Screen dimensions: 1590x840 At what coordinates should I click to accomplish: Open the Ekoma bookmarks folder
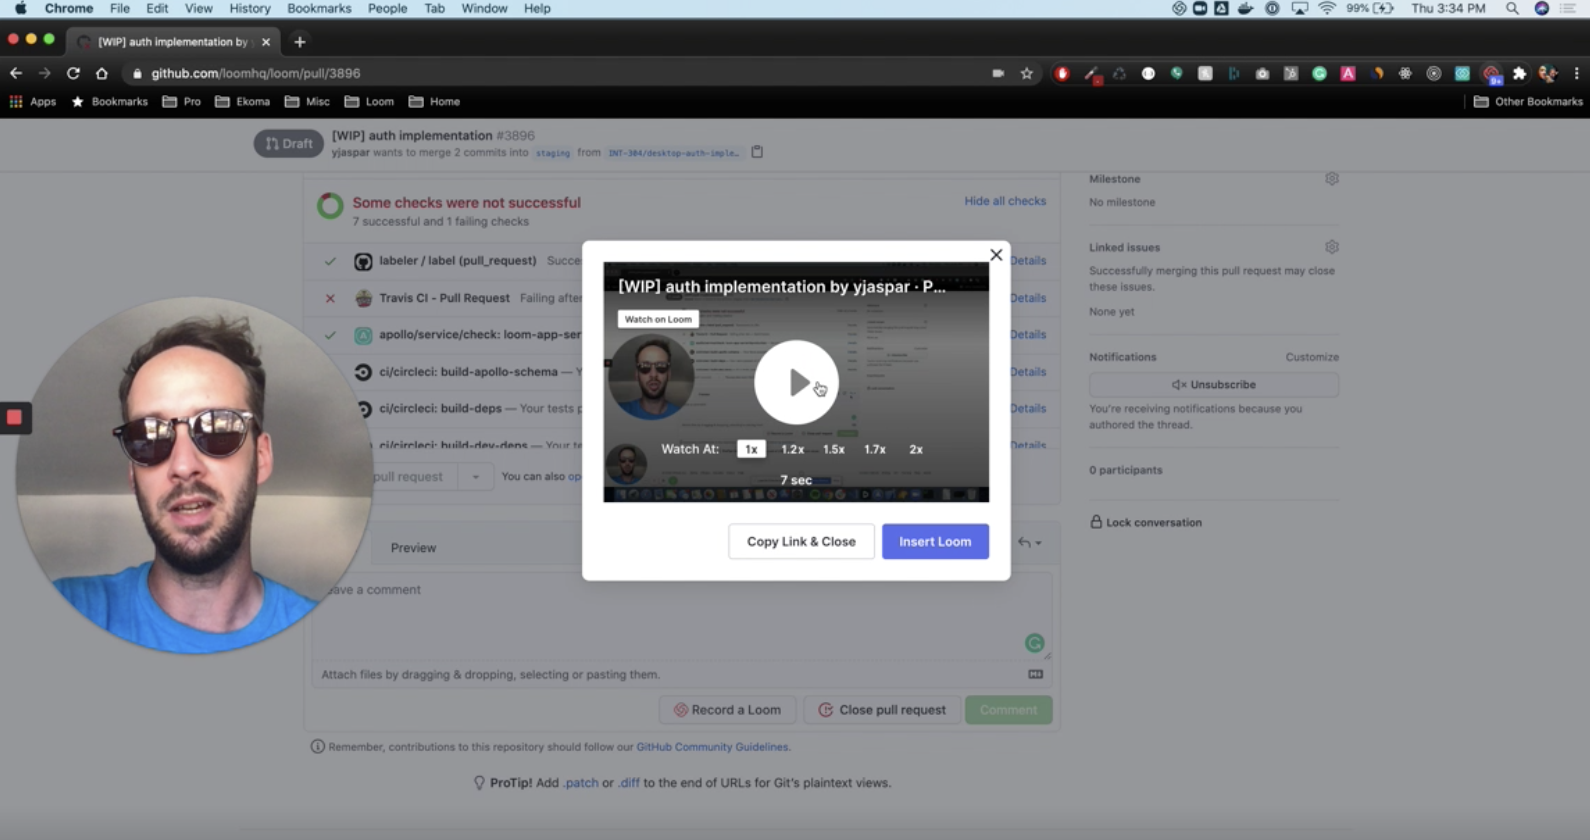coord(243,101)
